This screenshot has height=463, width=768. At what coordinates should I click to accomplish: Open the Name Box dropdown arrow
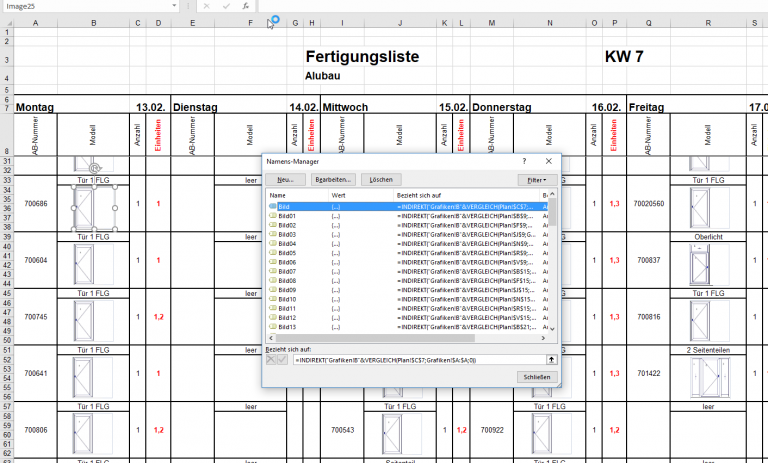(x=174, y=6)
